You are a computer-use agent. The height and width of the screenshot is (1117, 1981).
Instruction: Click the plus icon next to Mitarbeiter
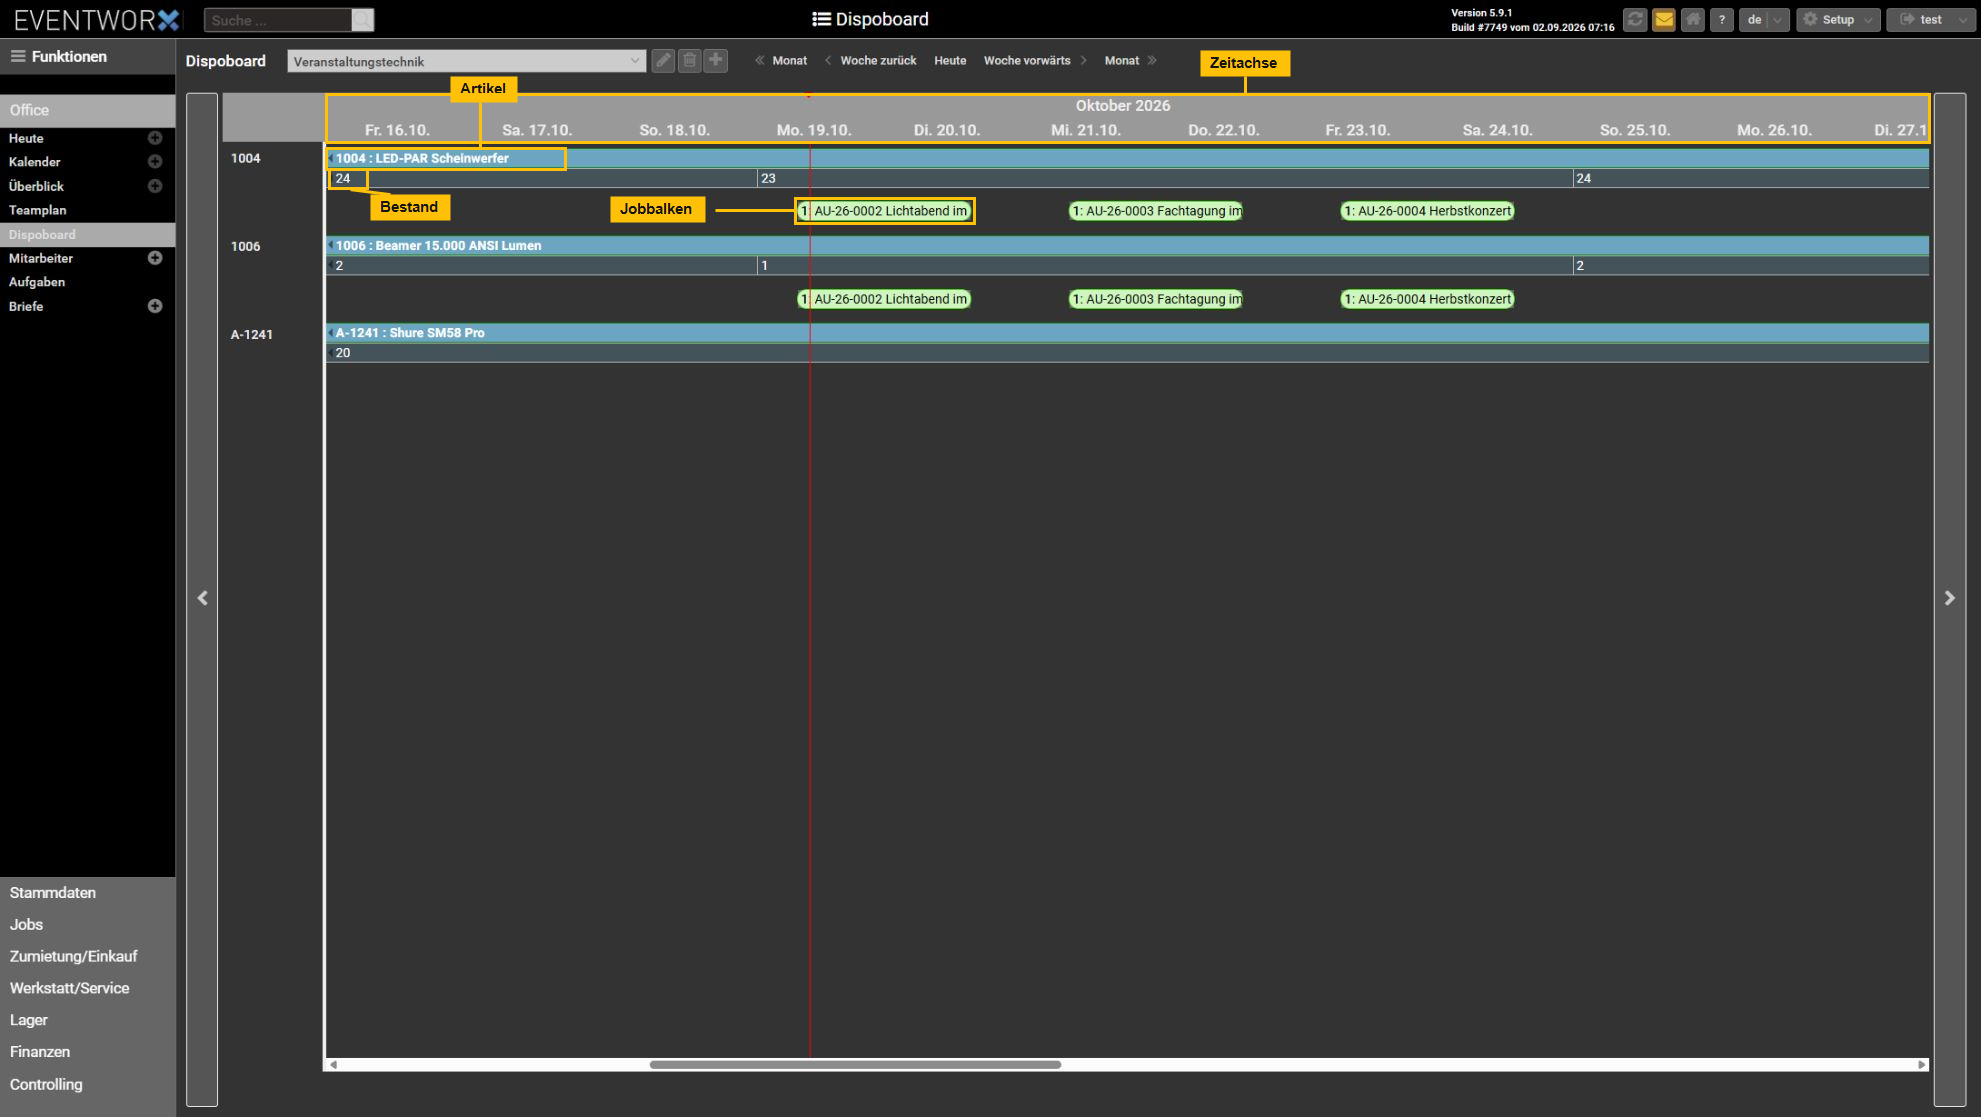click(x=155, y=258)
